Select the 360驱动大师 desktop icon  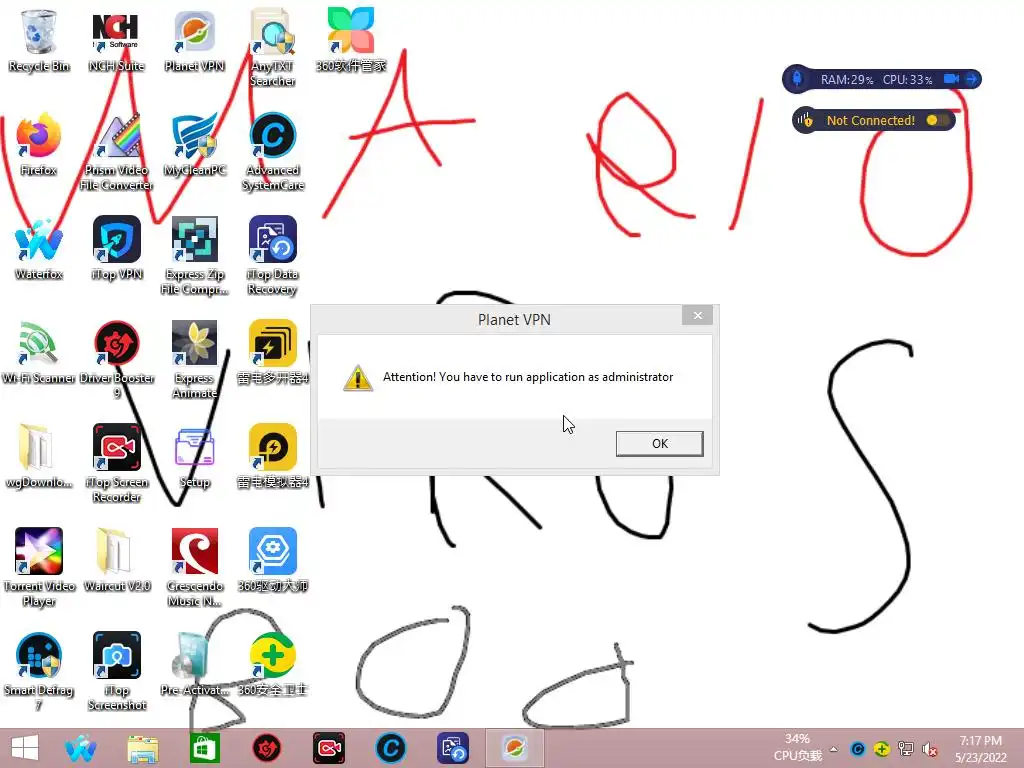(272, 561)
